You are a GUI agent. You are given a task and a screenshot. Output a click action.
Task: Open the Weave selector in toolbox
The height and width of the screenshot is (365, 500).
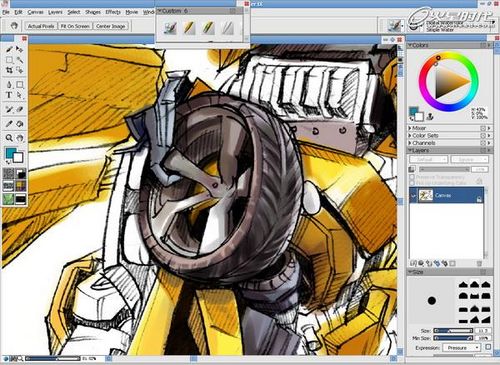point(21,186)
